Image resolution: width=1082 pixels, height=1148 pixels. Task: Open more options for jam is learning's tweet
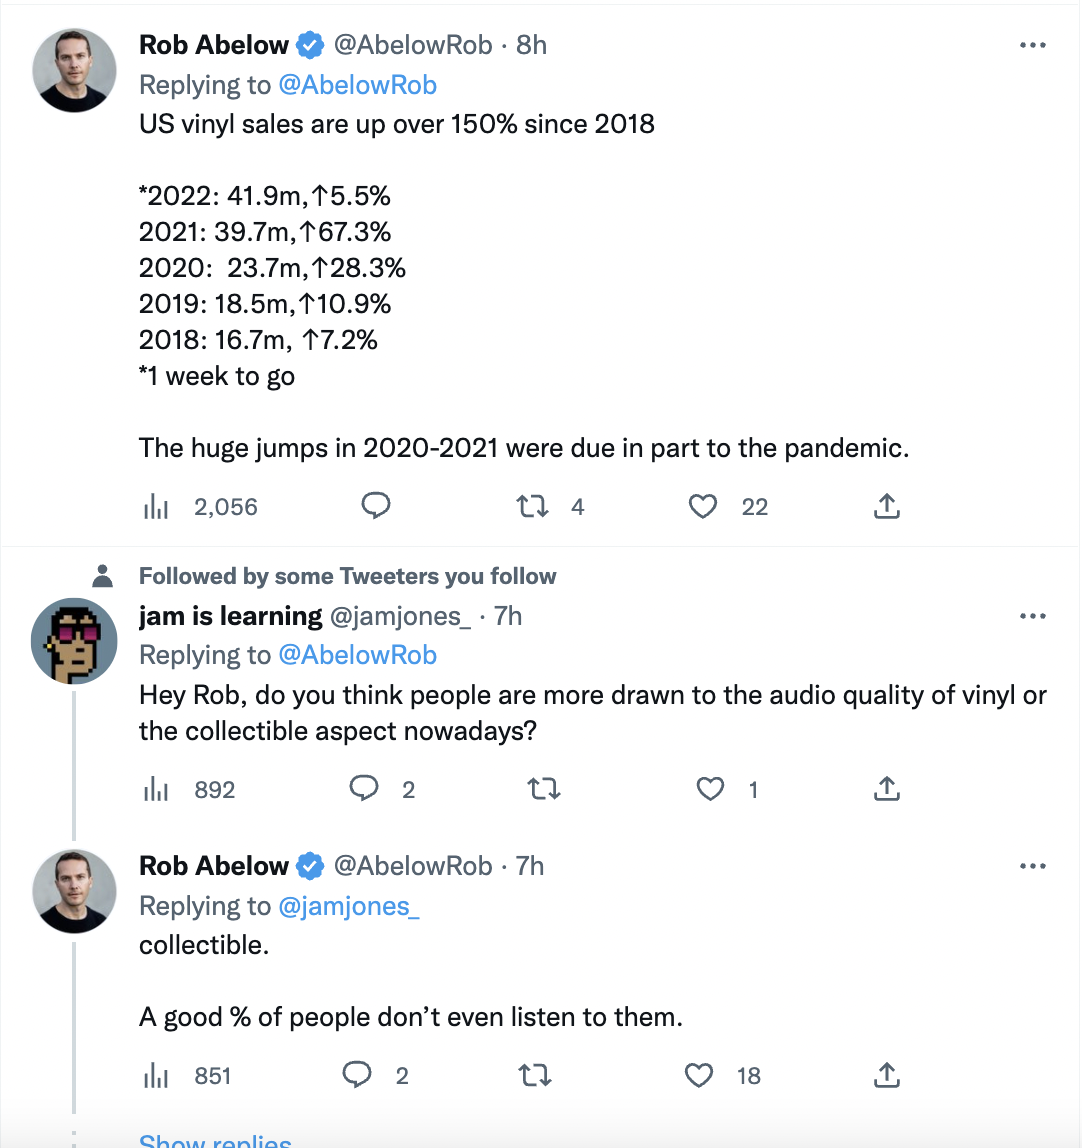(x=1033, y=615)
